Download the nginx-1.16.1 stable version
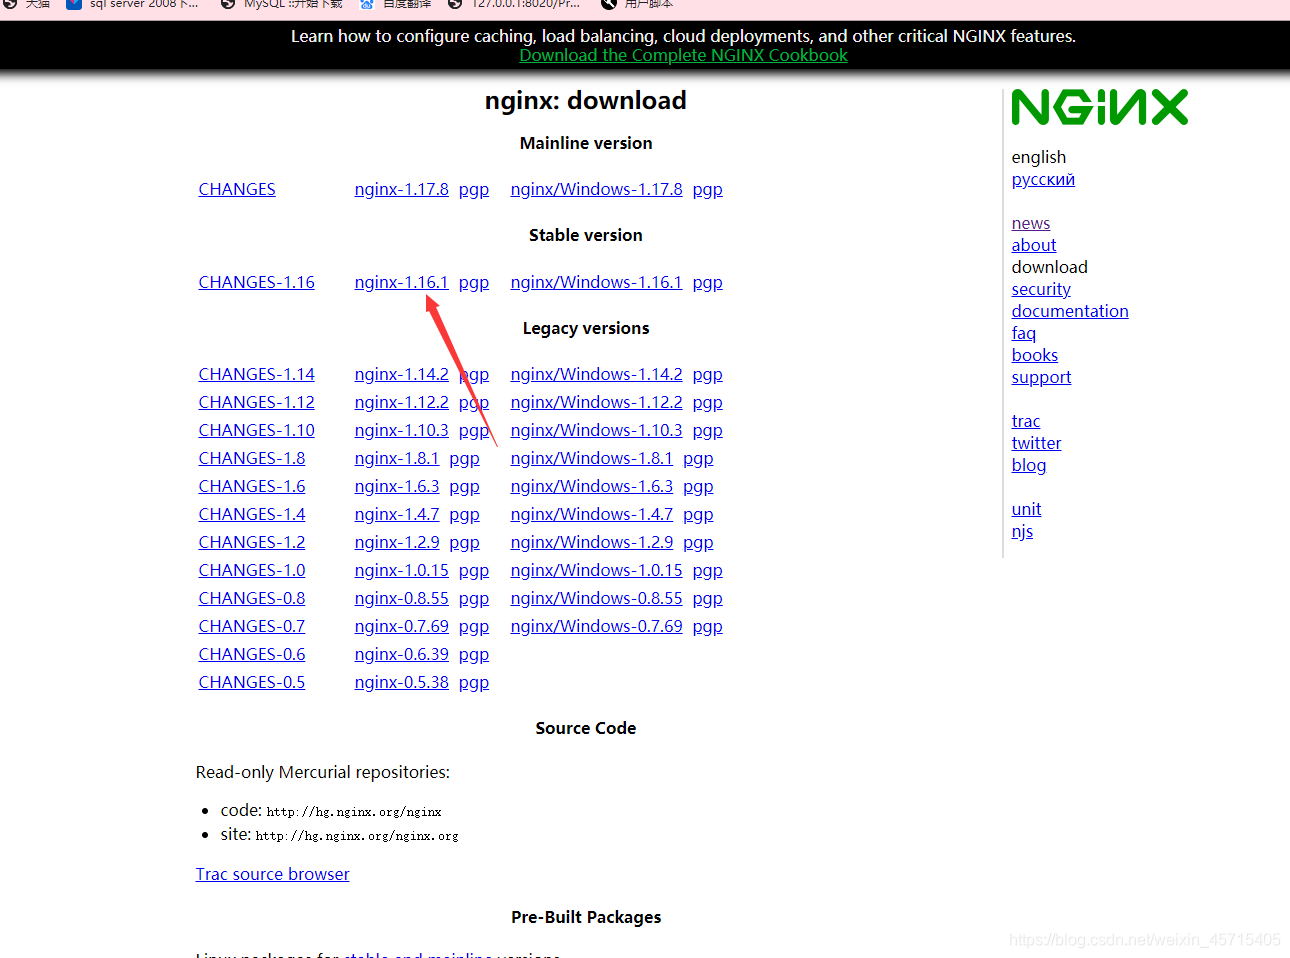This screenshot has width=1290, height=958. click(x=401, y=282)
